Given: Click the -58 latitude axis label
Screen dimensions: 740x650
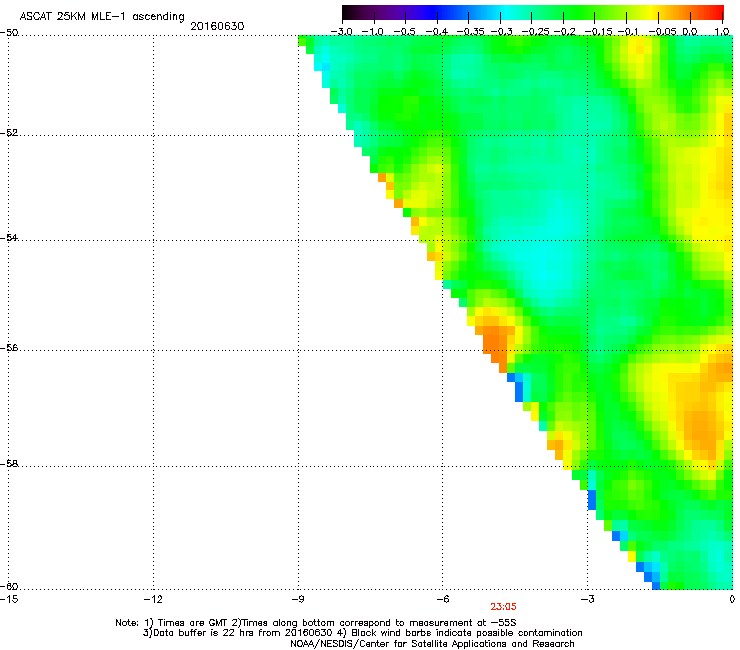Looking at the screenshot, I should [9, 464].
